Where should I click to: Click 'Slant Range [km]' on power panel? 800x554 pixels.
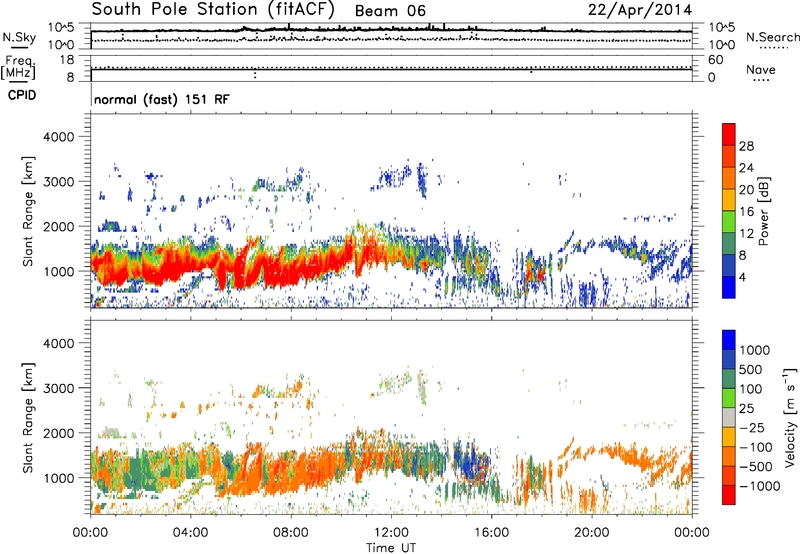pyautogui.click(x=28, y=211)
